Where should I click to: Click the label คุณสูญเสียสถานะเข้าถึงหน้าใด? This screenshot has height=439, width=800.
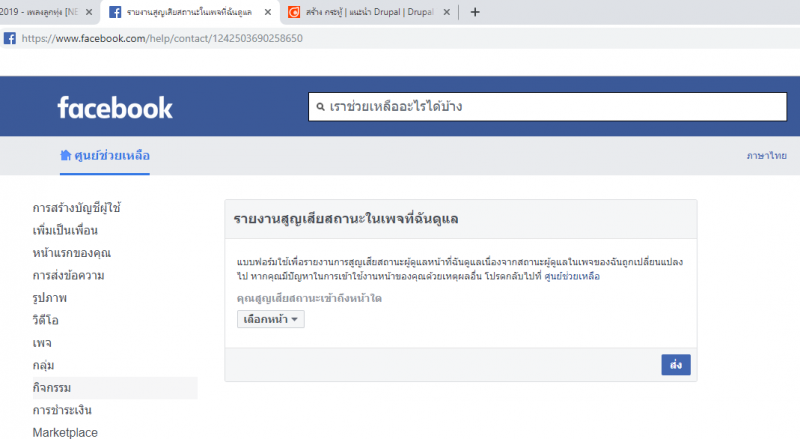tap(309, 298)
